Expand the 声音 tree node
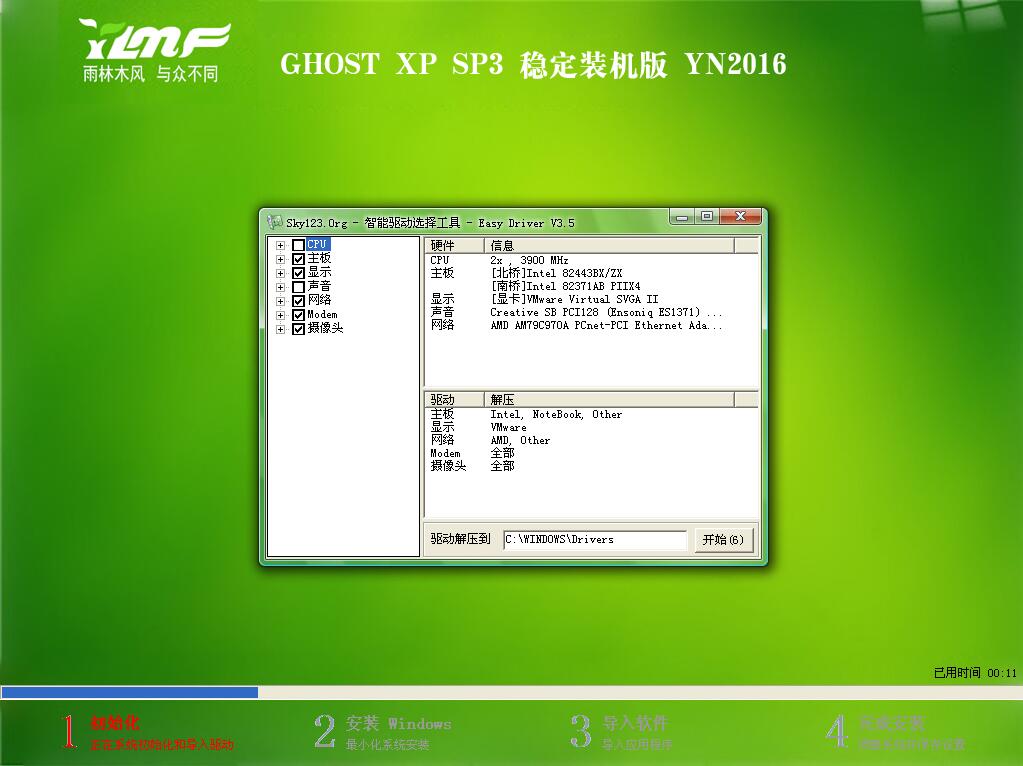 tap(281, 287)
